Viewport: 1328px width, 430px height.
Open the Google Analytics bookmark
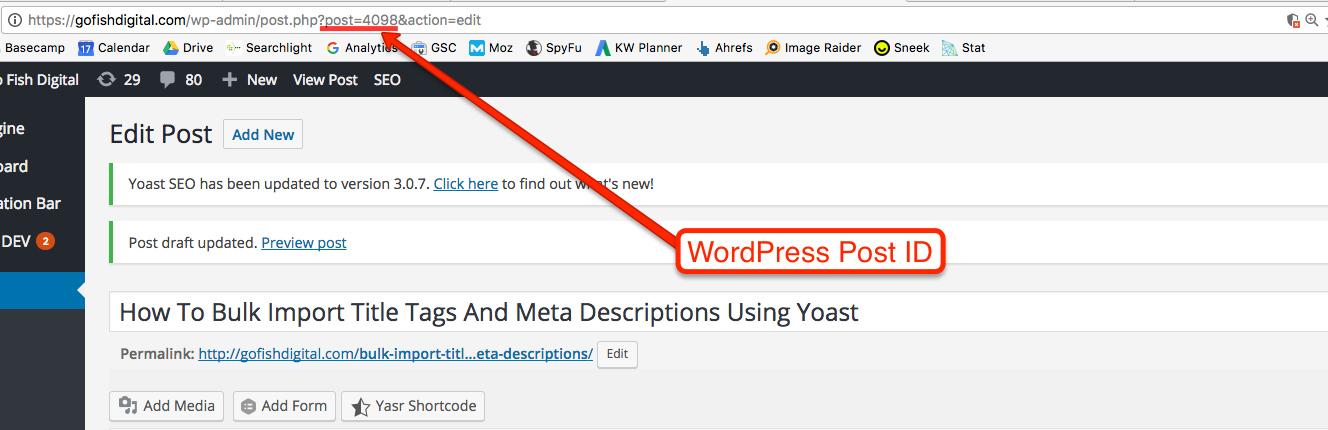coord(362,48)
